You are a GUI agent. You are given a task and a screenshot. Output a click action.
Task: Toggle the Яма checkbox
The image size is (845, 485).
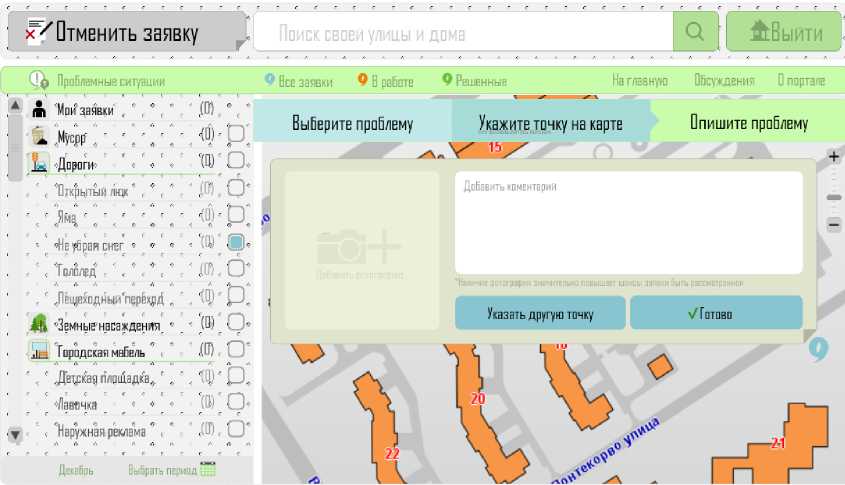pos(236,214)
